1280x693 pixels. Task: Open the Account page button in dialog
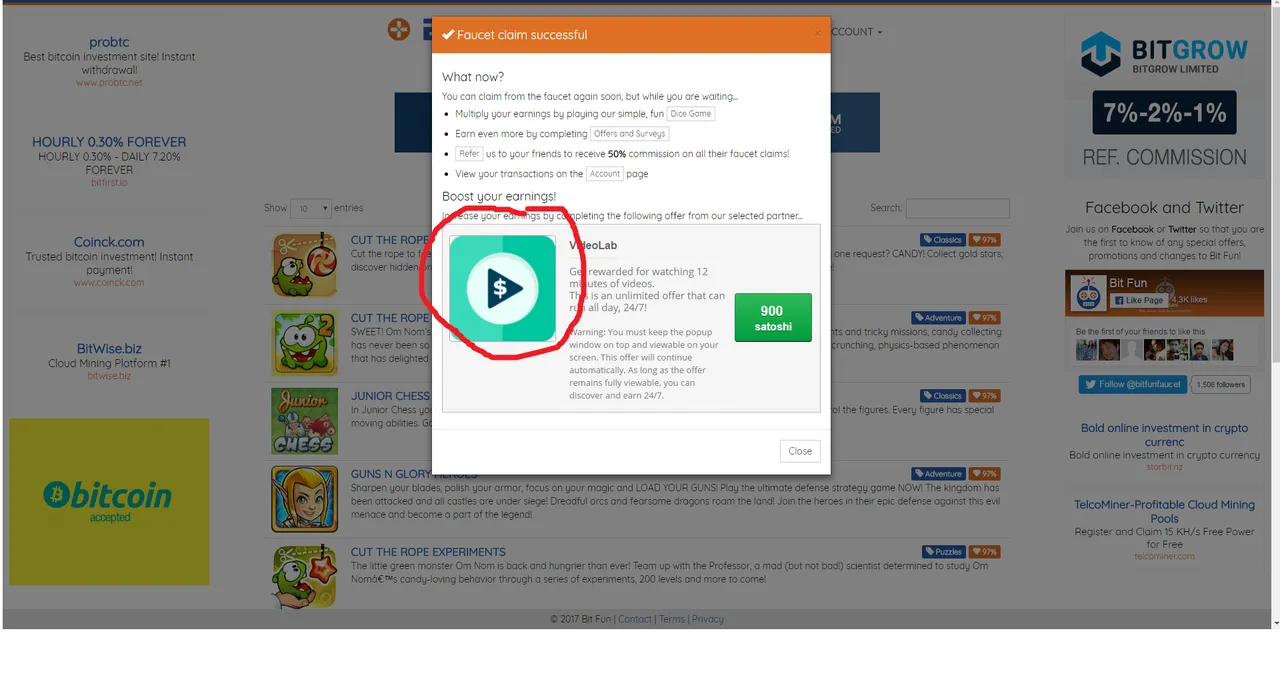(x=605, y=174)
